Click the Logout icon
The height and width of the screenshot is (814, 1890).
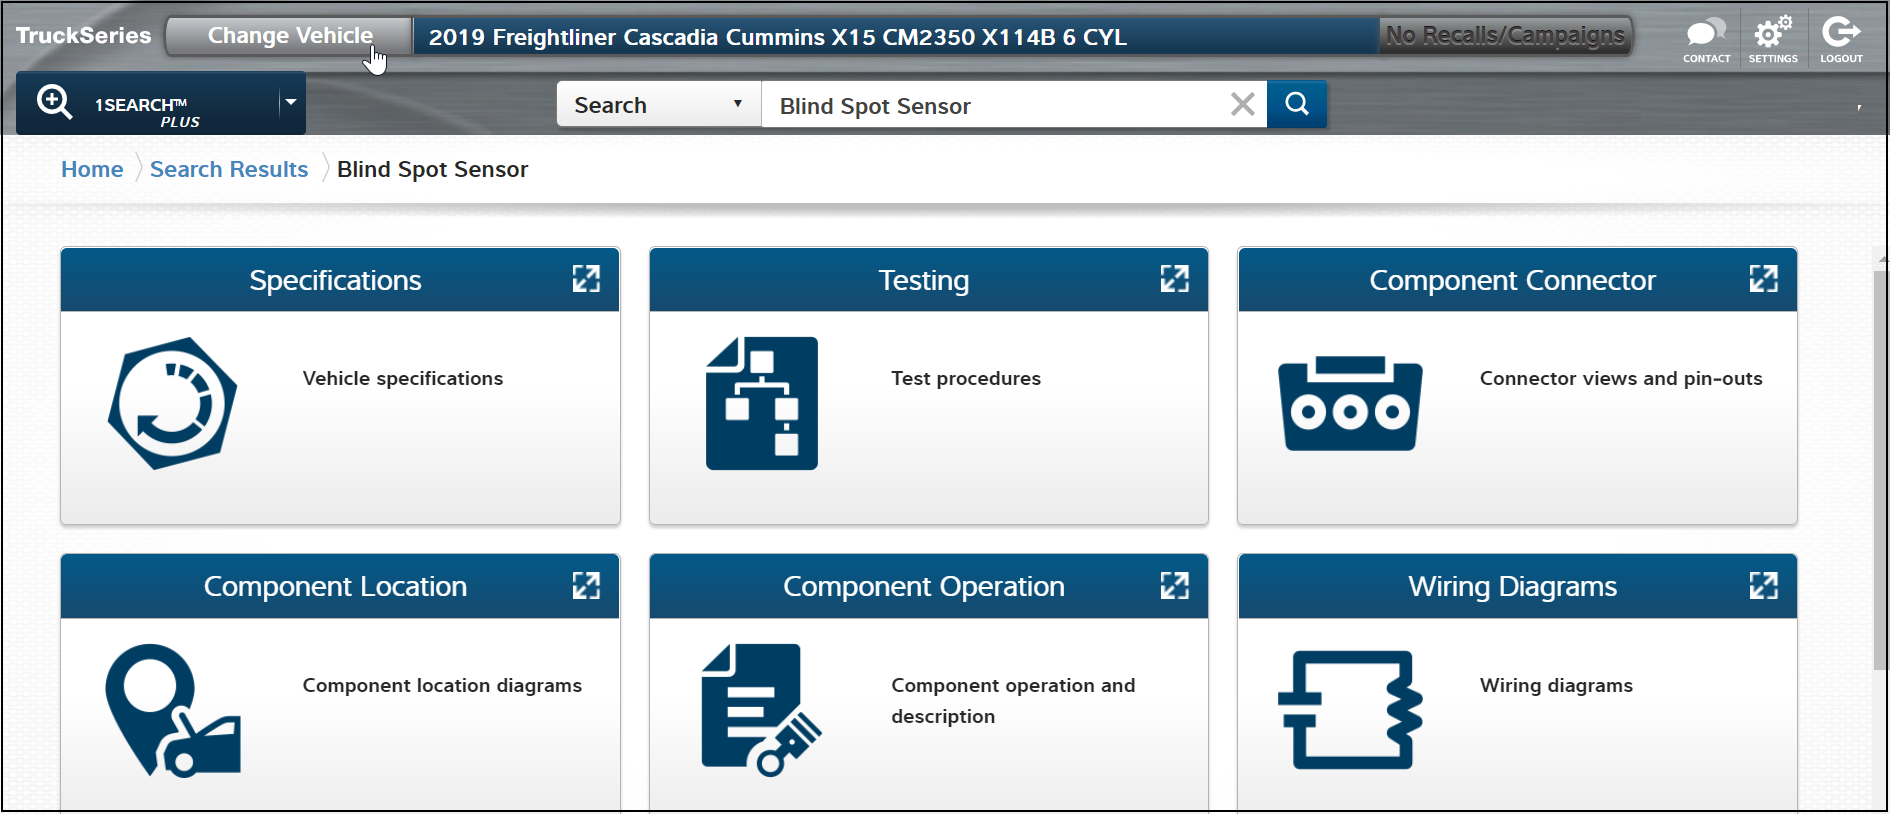[1840, 35]
